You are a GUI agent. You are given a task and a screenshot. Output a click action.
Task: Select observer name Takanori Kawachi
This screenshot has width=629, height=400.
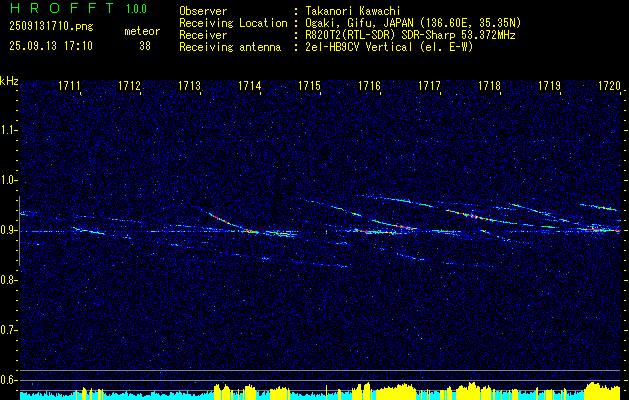tap(353, 11)
